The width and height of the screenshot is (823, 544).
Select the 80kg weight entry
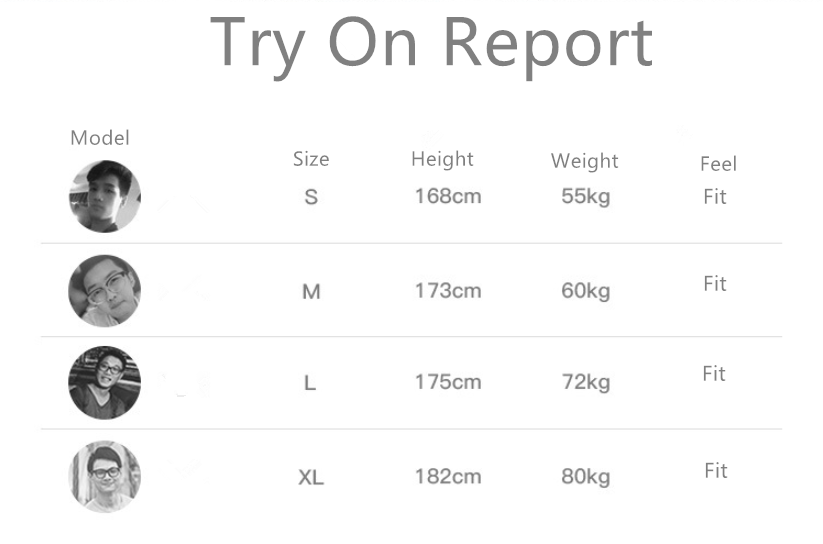point(585,477)
